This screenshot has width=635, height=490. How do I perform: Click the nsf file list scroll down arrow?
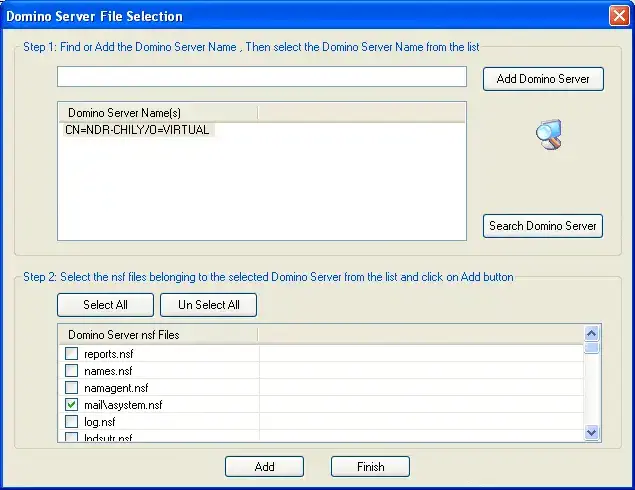point(591,432)
